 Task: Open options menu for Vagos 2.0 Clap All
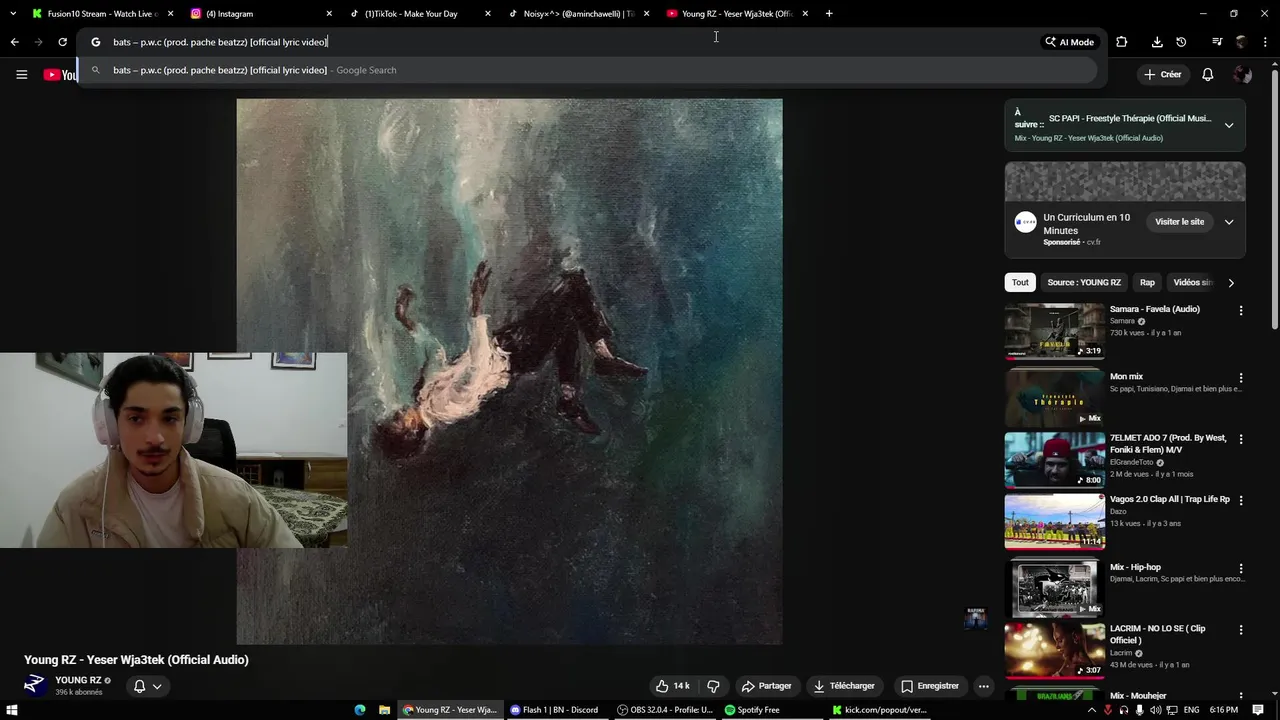pos(1241,500)
